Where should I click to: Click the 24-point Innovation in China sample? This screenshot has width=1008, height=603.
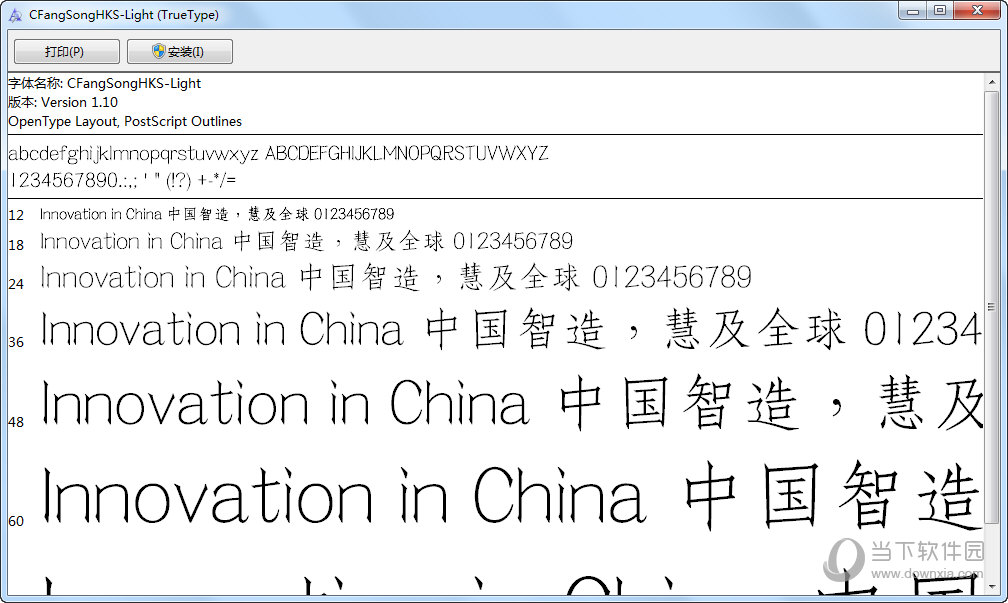coord(395,278)
